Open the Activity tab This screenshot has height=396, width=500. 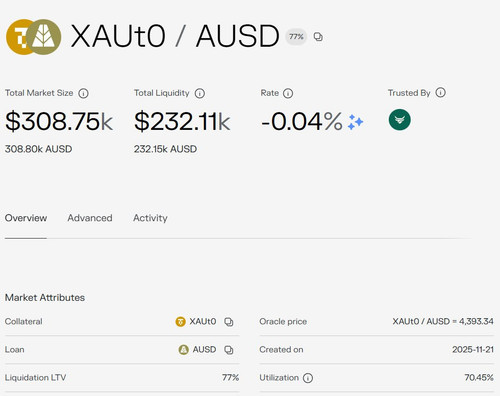coord(150,218)
